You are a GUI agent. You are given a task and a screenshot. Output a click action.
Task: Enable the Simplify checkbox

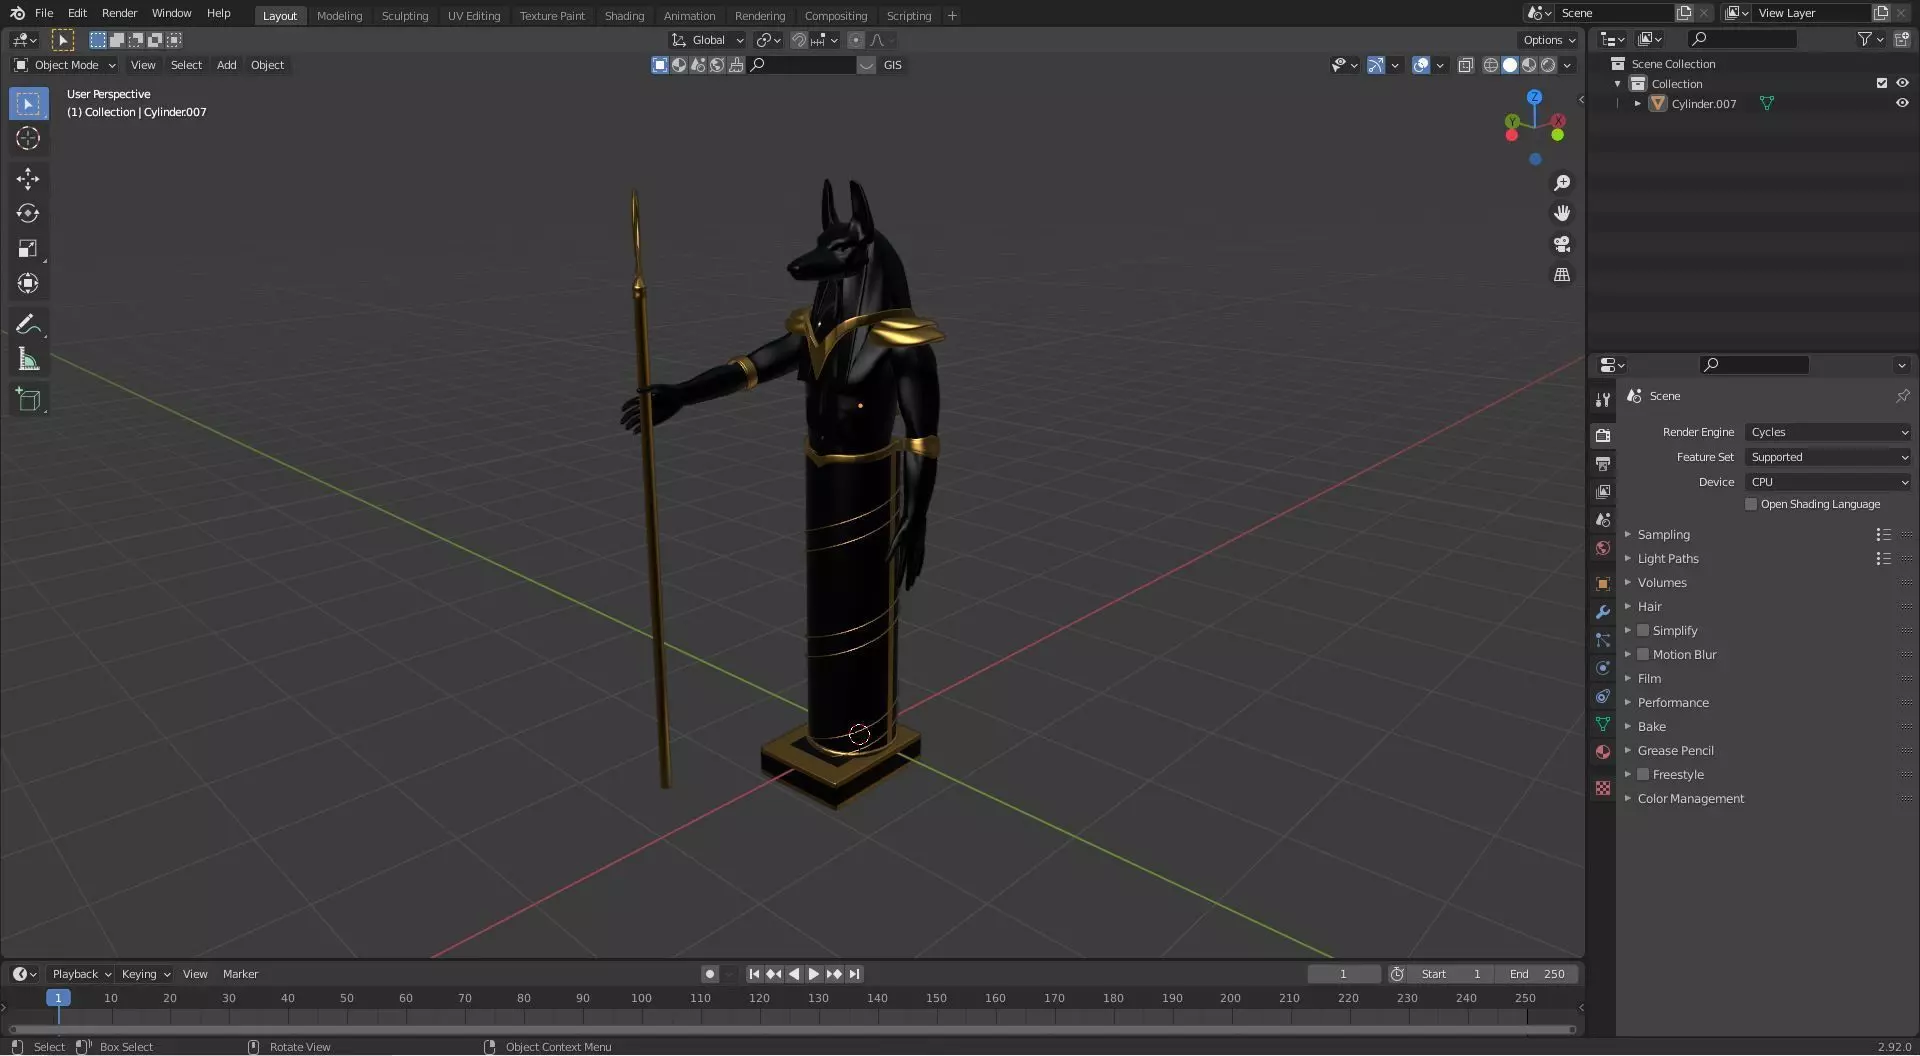pyautogui.click(x=1643, y=631)
